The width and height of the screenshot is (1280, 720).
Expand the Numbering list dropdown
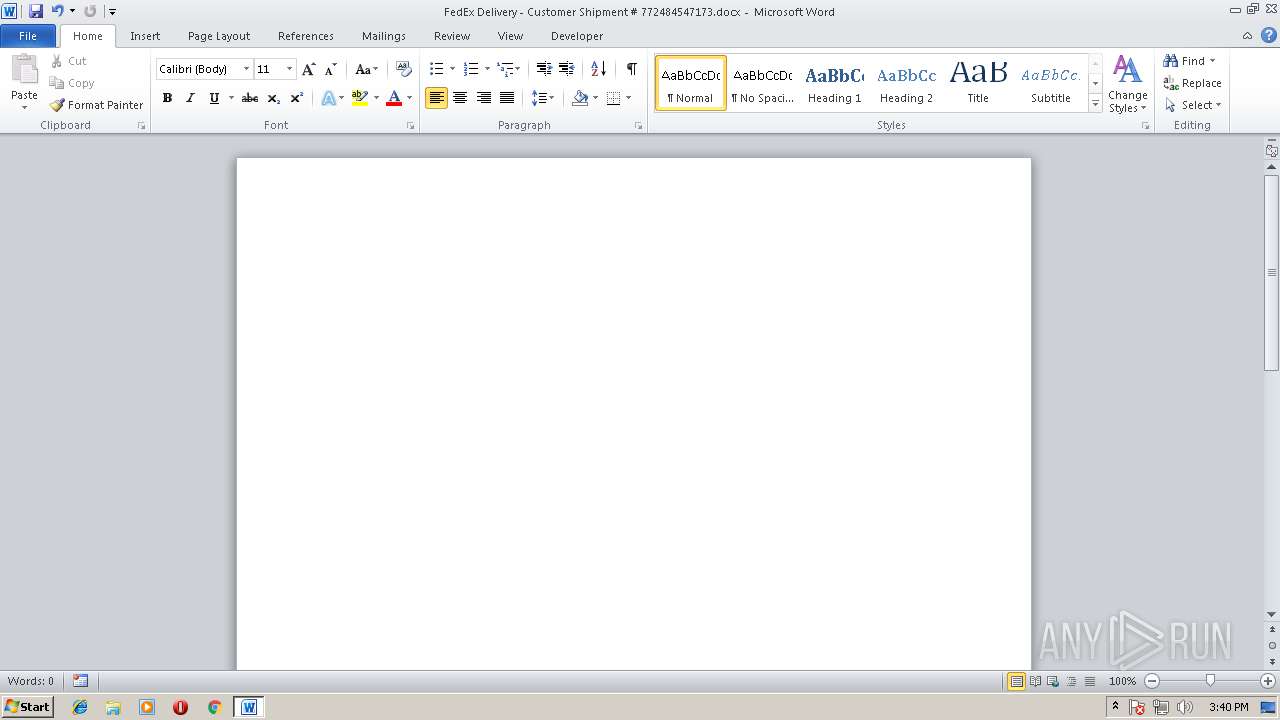click(487, 69)
